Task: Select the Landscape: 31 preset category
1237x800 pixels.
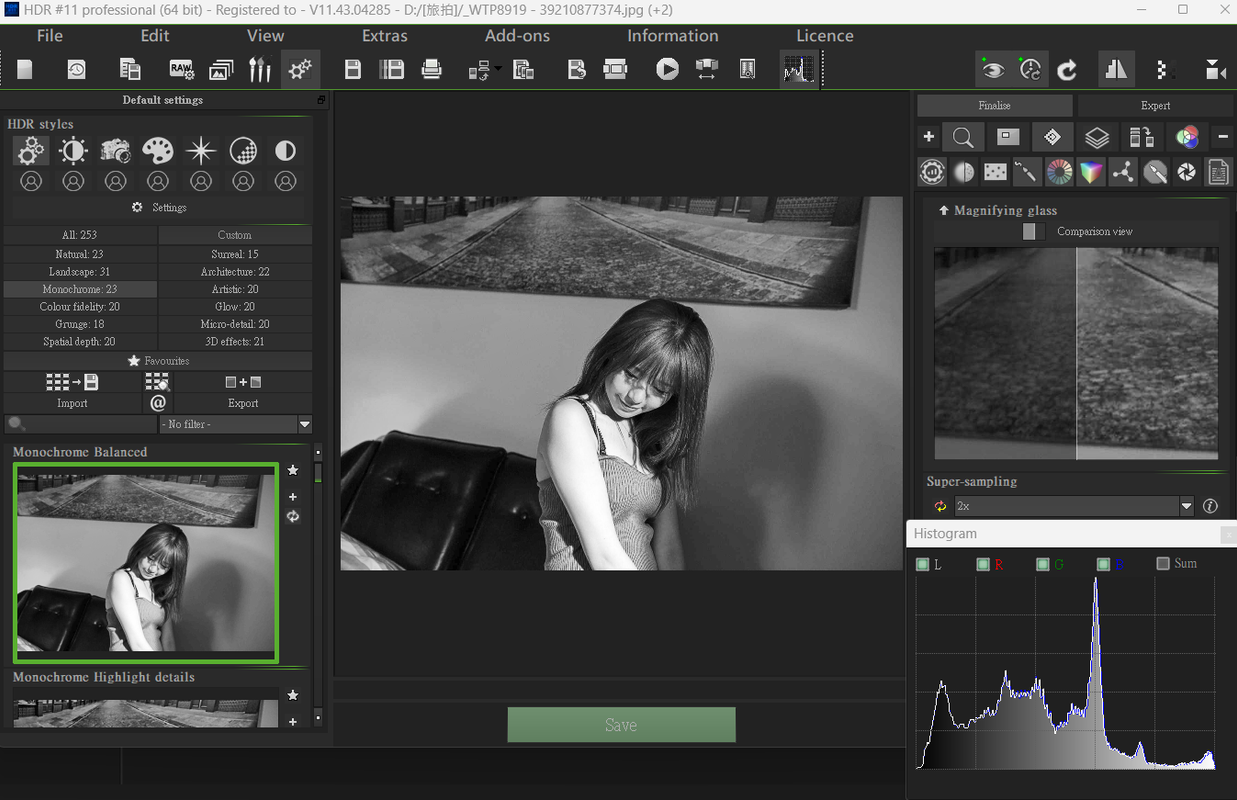Action: point(80,272)
